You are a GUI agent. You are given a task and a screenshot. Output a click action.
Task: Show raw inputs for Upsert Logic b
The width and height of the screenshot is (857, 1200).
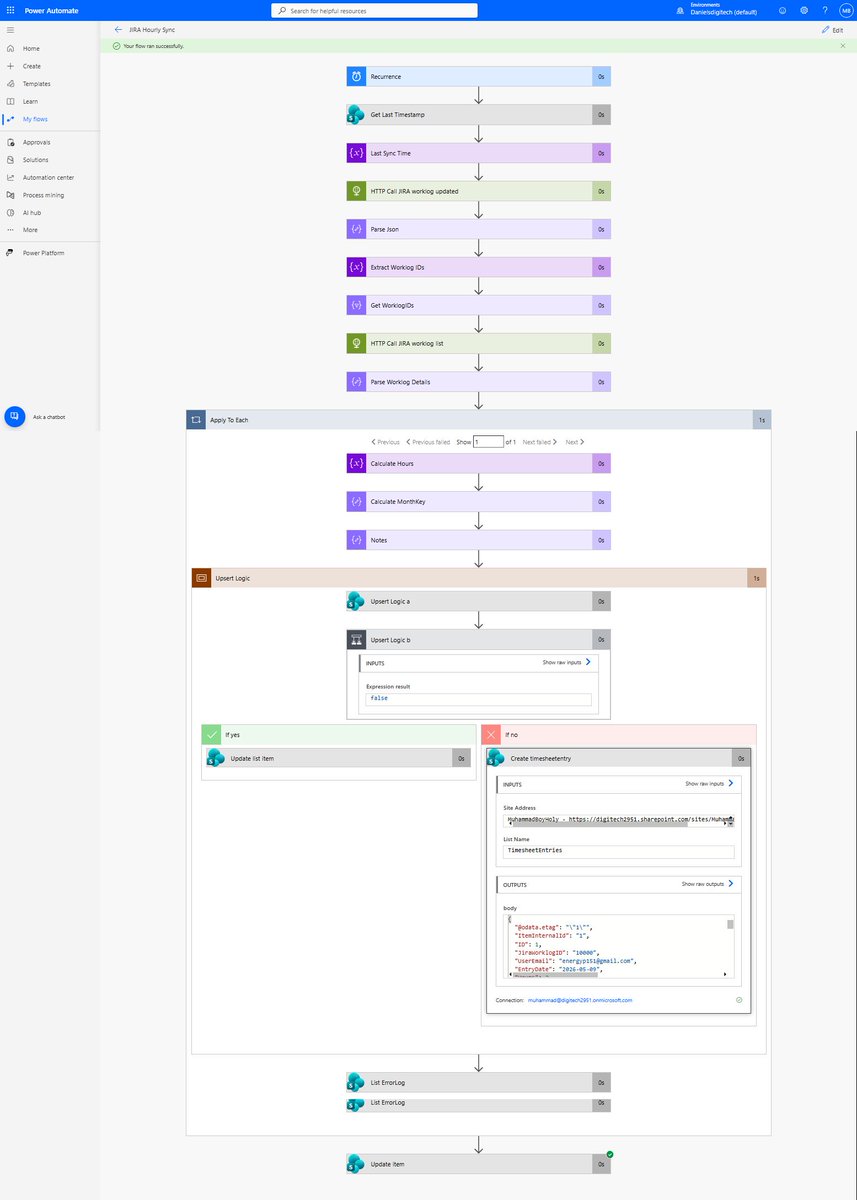point(567,662)
